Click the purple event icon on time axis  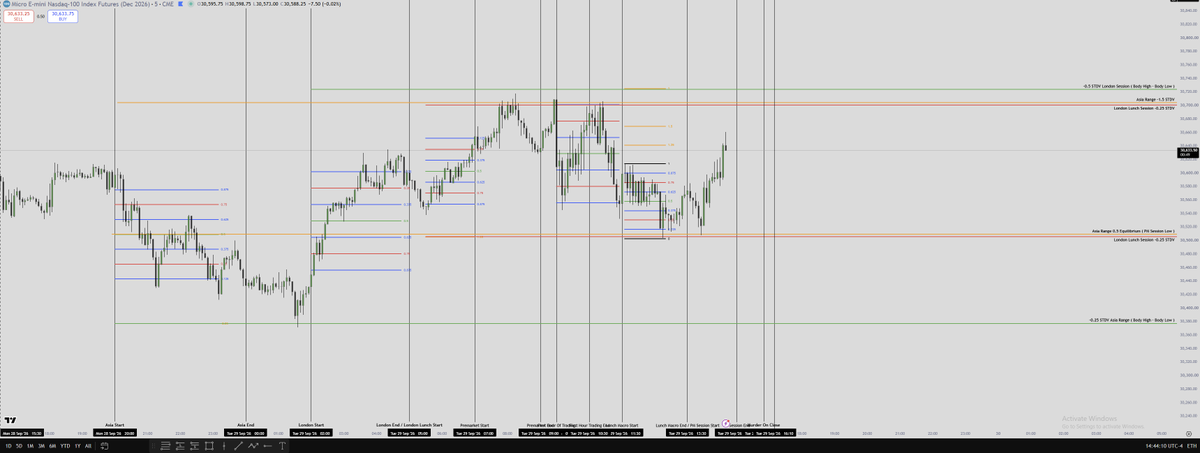725,423
